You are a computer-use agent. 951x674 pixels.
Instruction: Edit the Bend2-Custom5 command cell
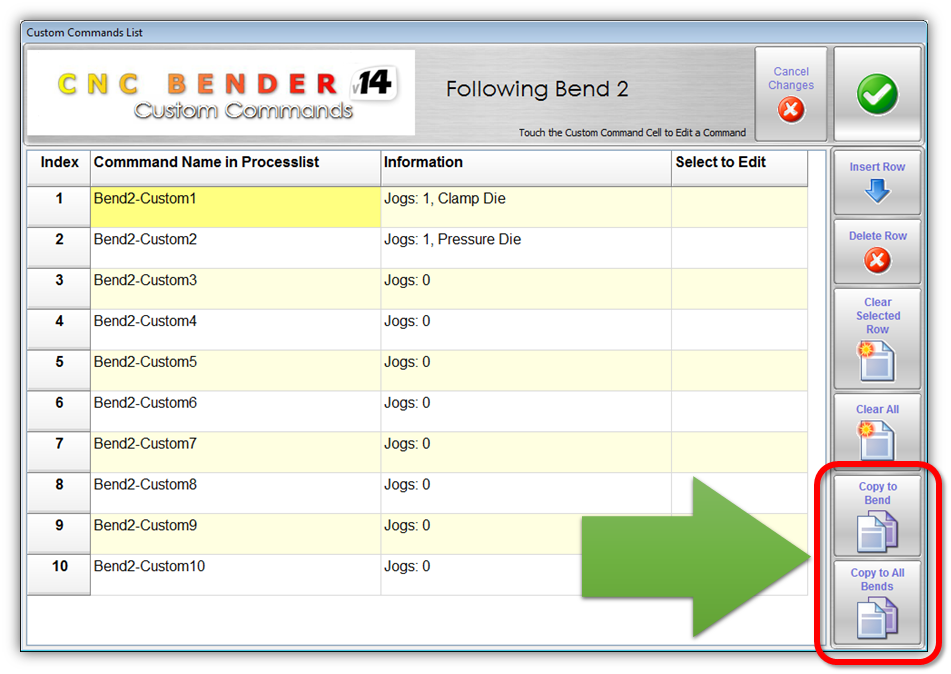click(235, 370)
